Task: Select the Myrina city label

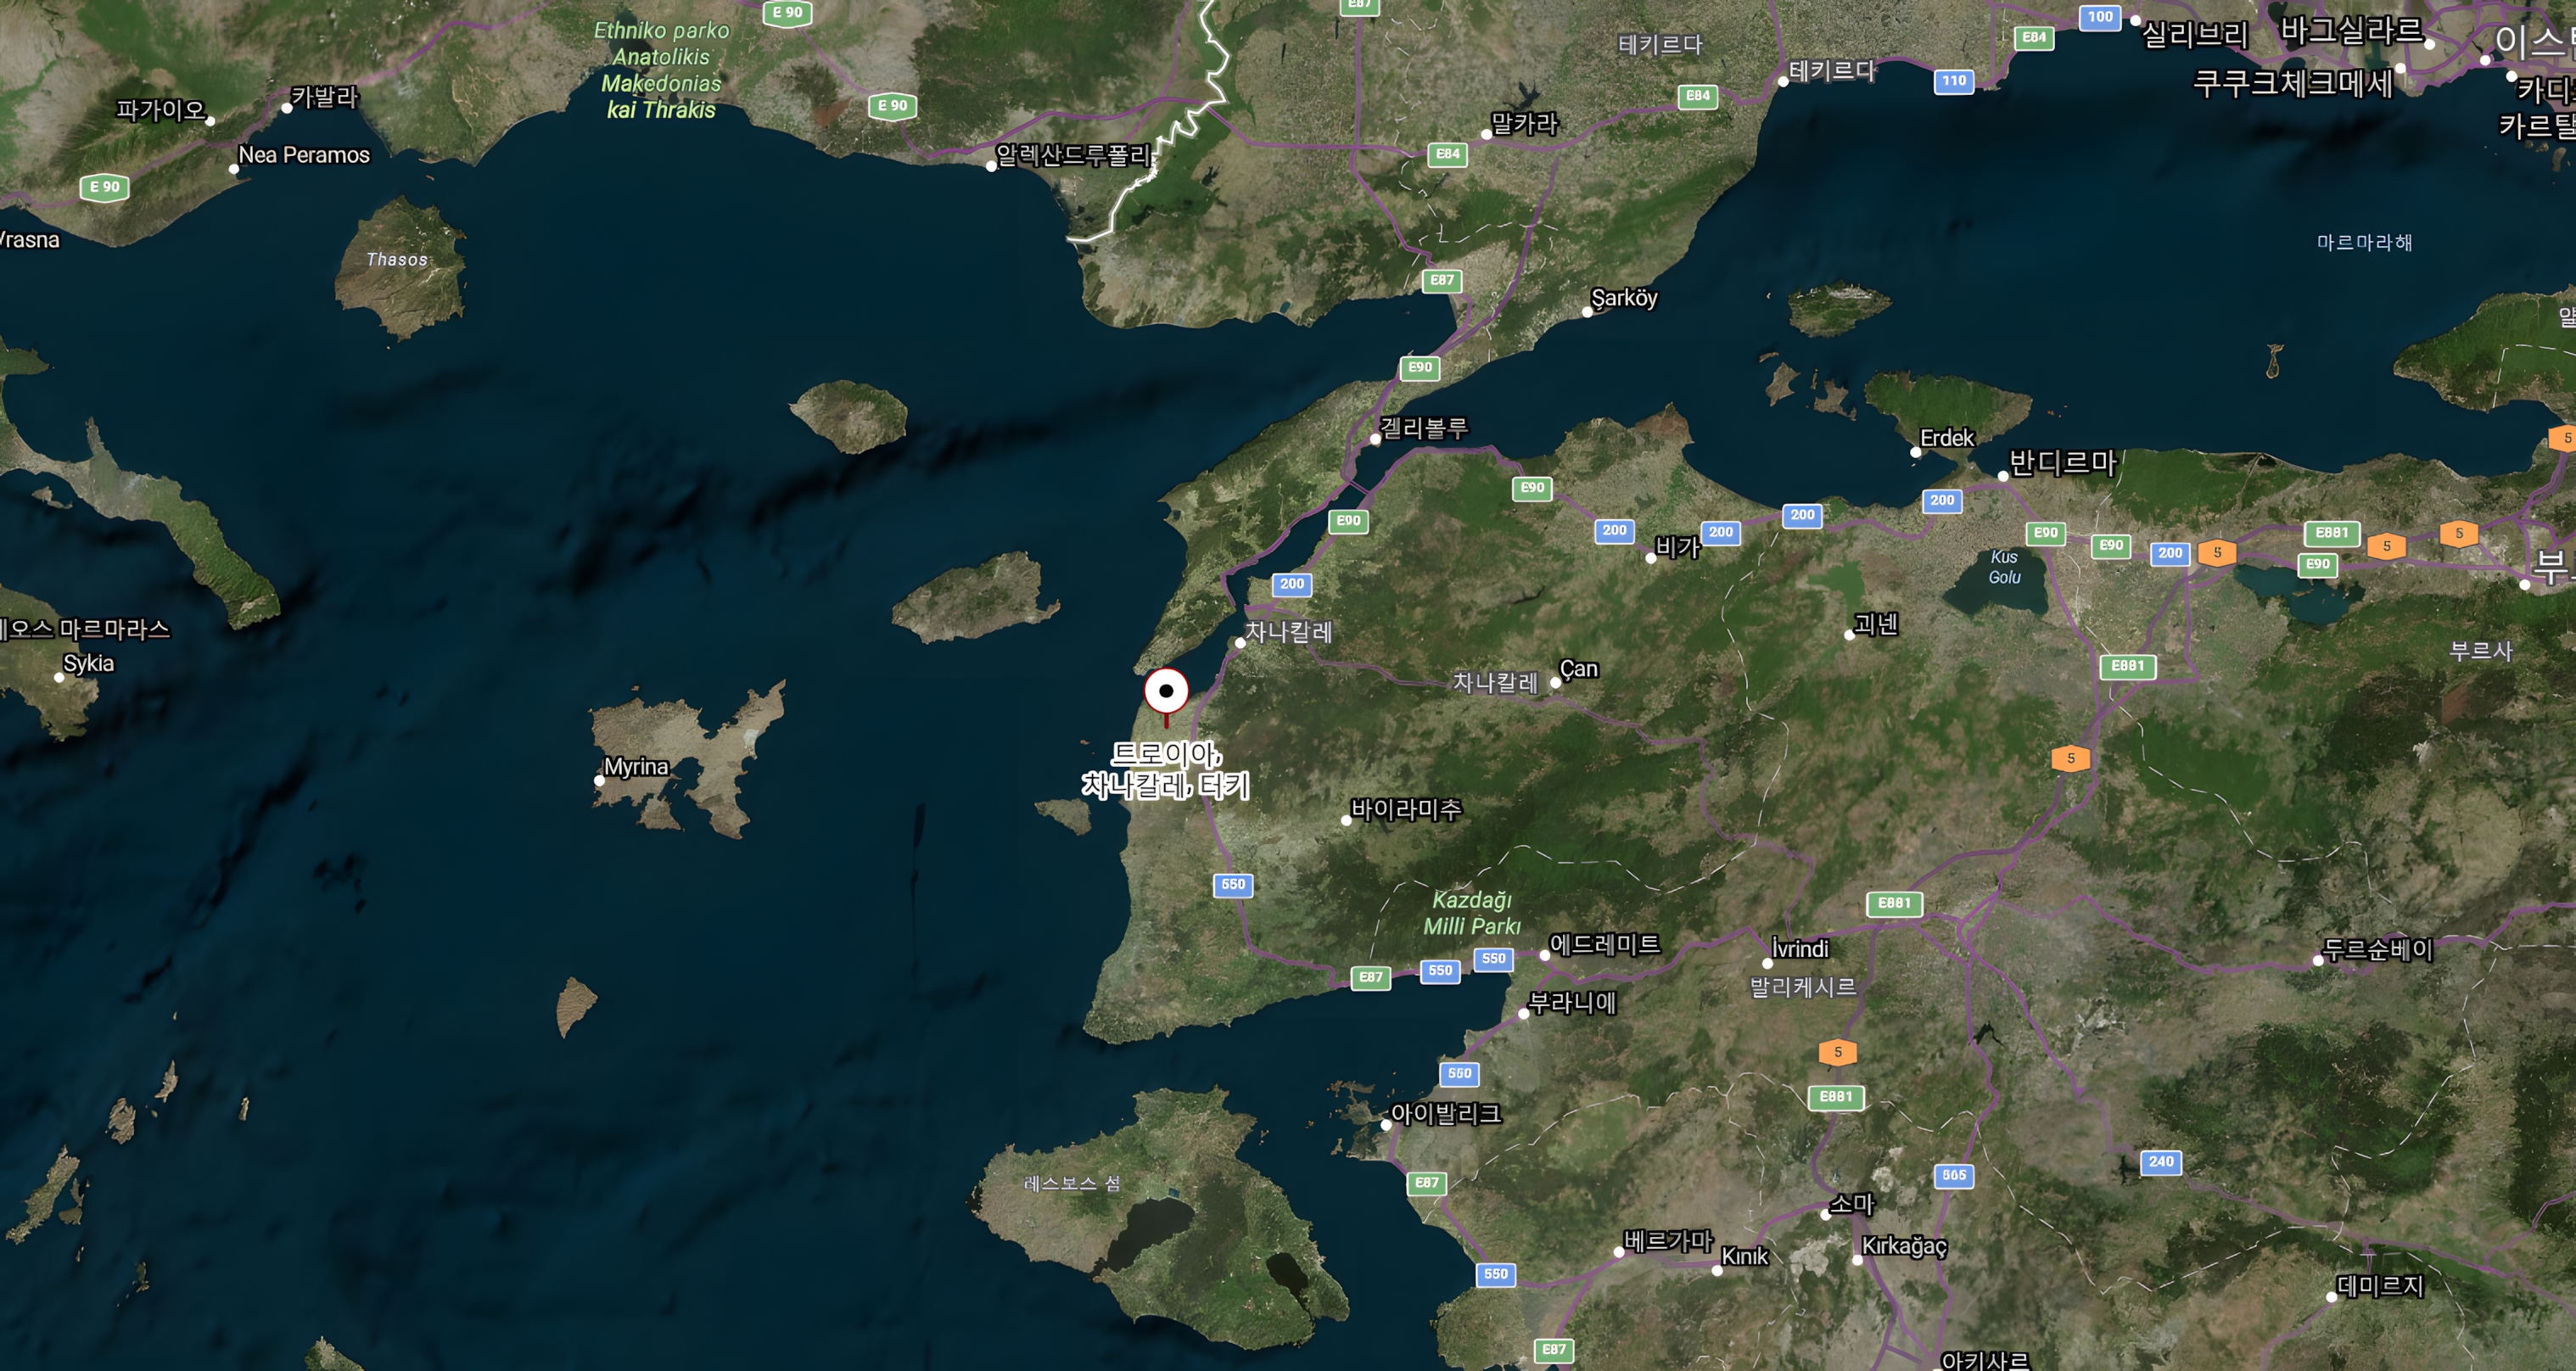Action: [x=636, y=767]
